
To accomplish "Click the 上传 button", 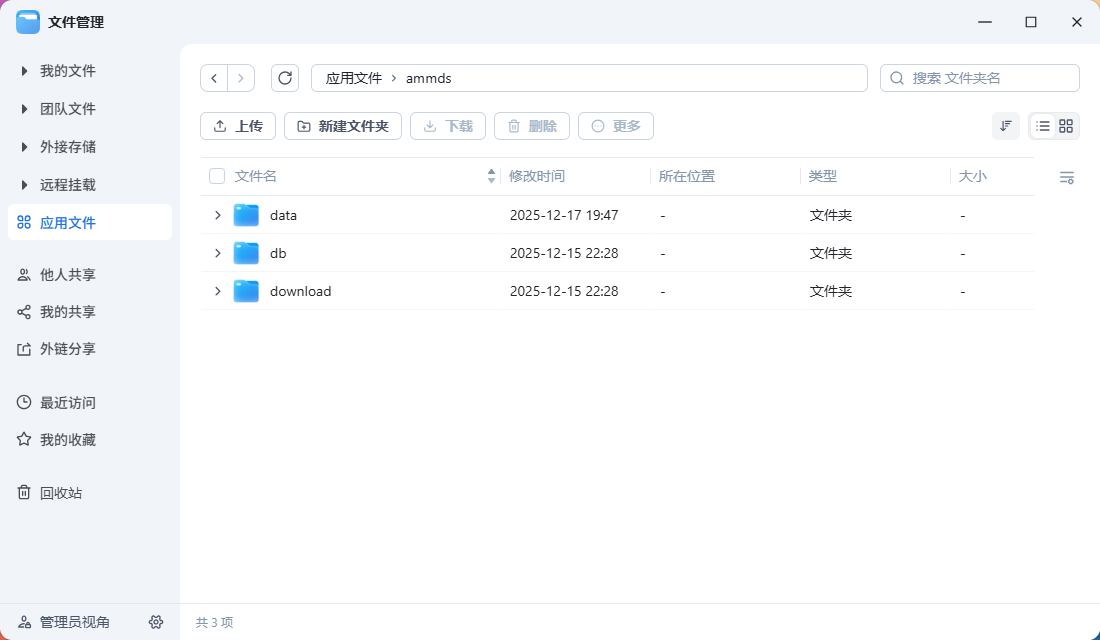I will (237, 125).
